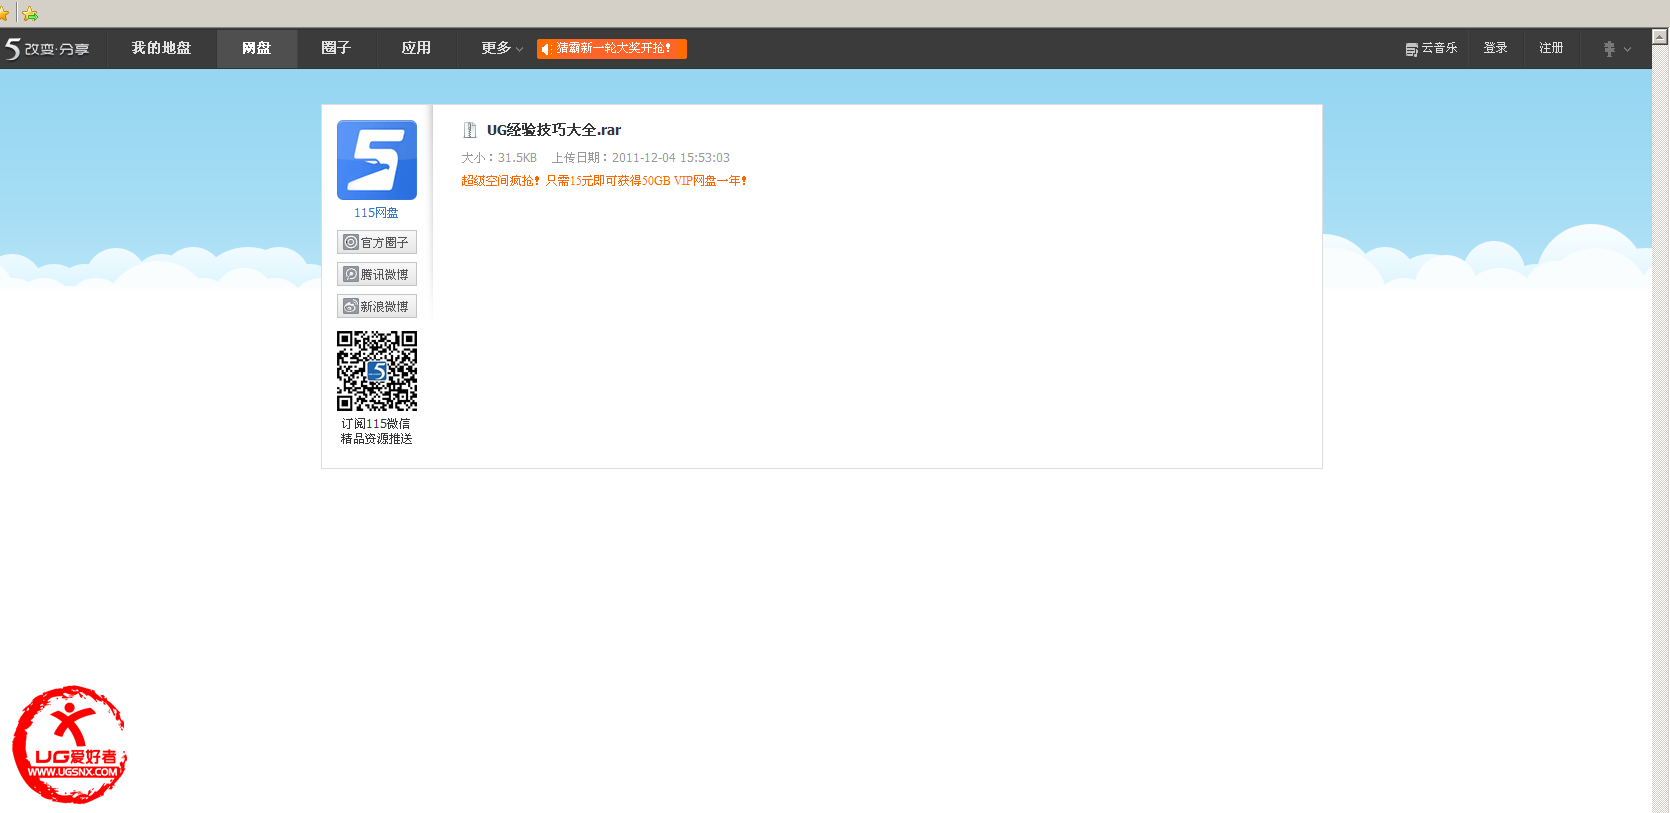1670x813 pixels.
Task: Click the scrollbar up arrow
Action: pyautogui.click(x=1660, y=36)
